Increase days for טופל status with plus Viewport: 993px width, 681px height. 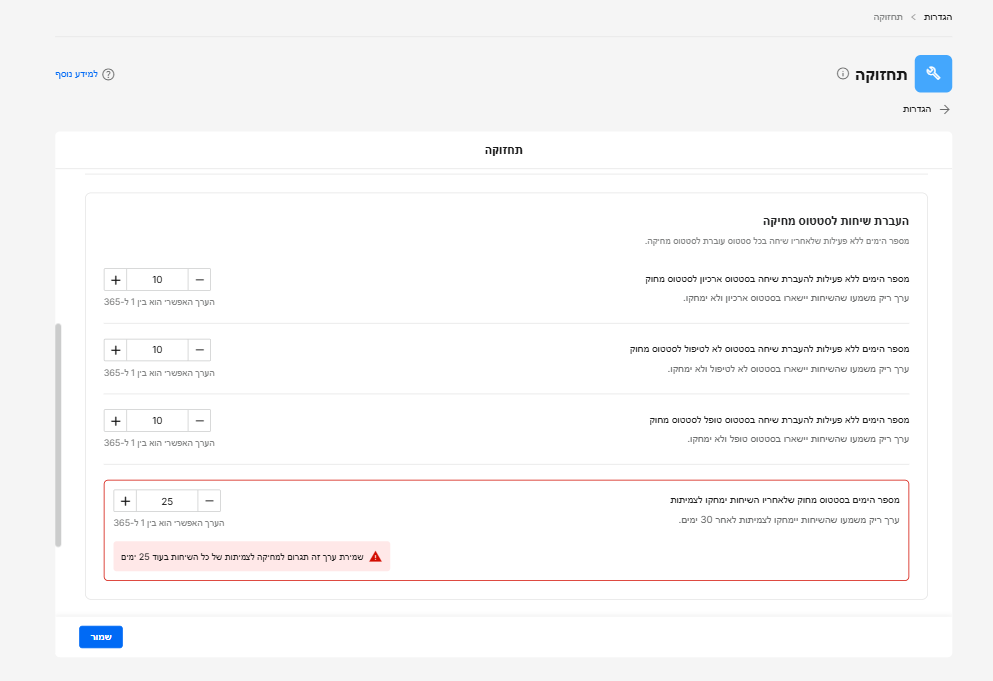tap(115, 421)
